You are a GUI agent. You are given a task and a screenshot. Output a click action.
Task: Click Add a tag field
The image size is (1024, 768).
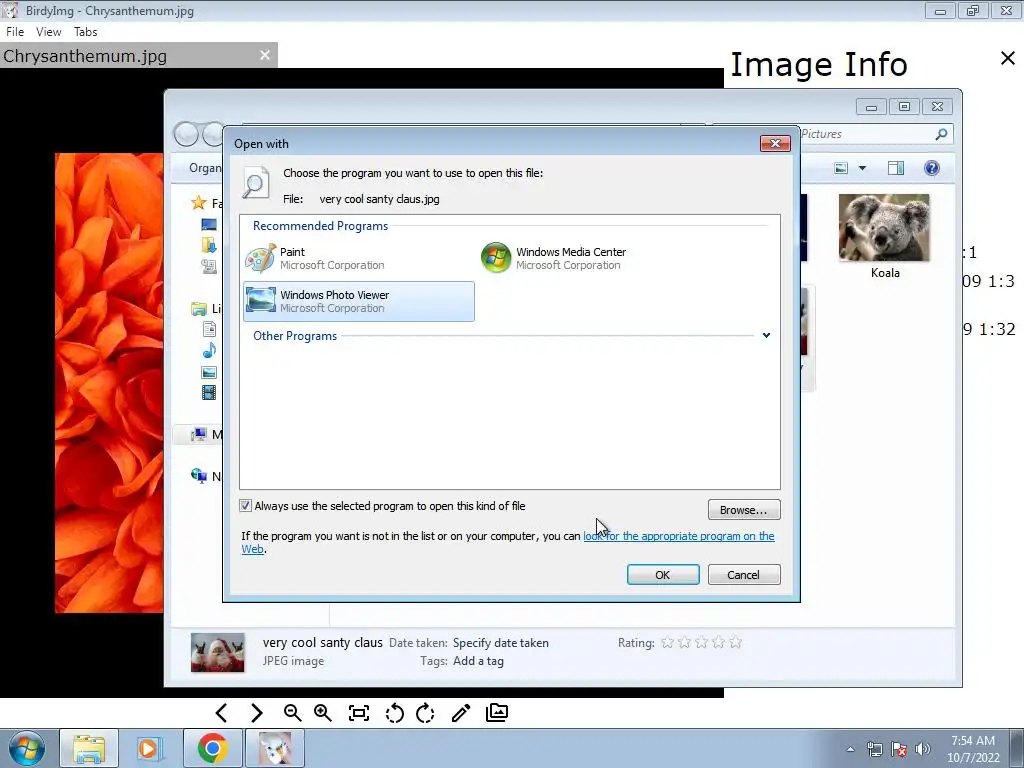478,661
